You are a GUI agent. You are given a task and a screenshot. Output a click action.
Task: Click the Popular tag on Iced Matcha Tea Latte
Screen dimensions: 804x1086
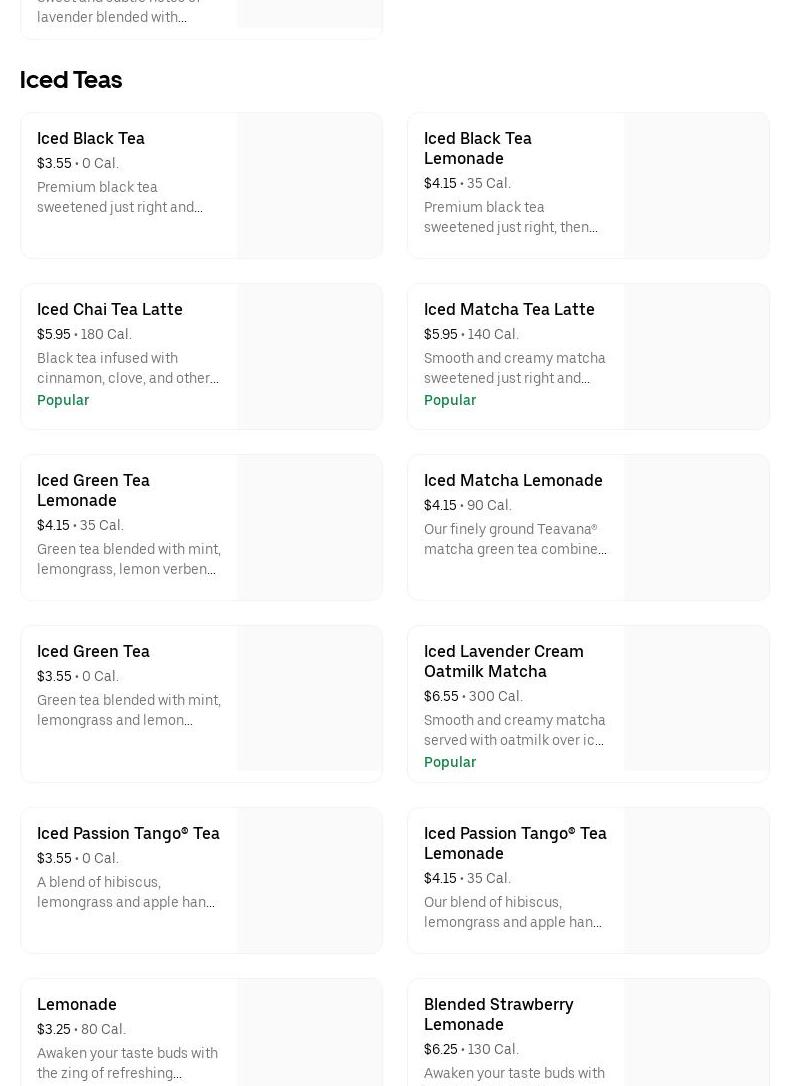(450, 400)
